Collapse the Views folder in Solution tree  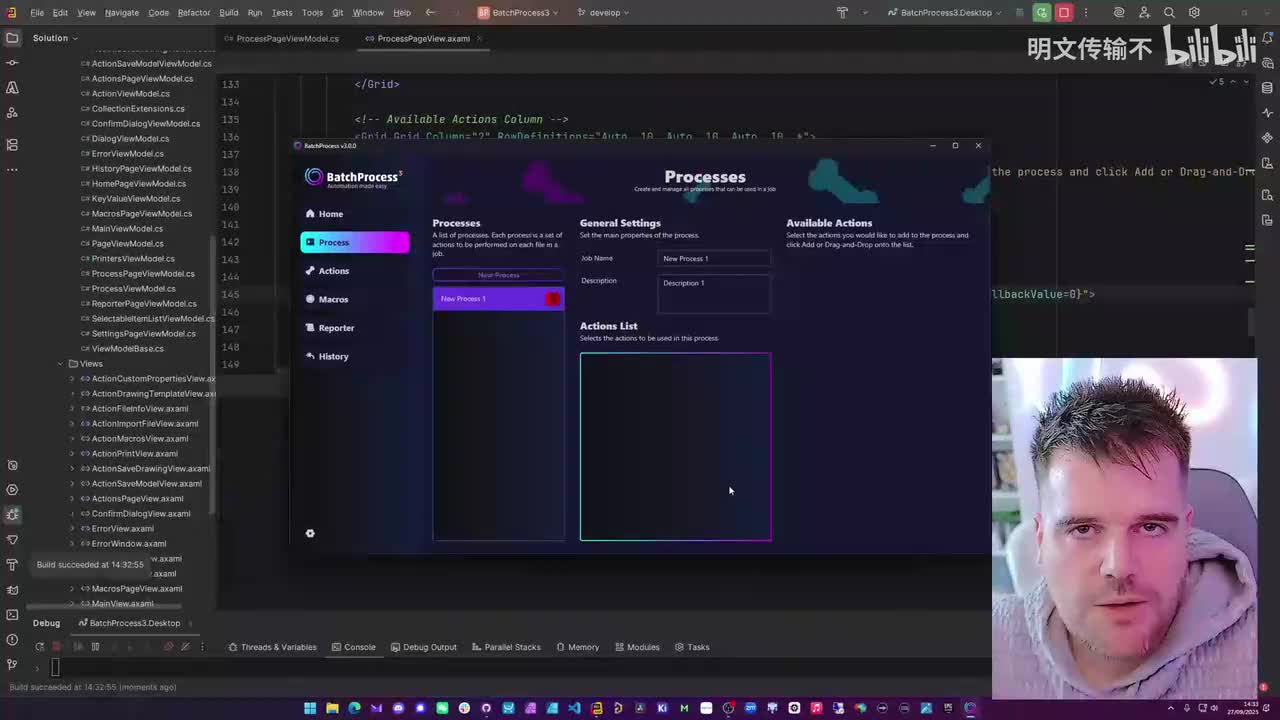[x=60, y=364]
